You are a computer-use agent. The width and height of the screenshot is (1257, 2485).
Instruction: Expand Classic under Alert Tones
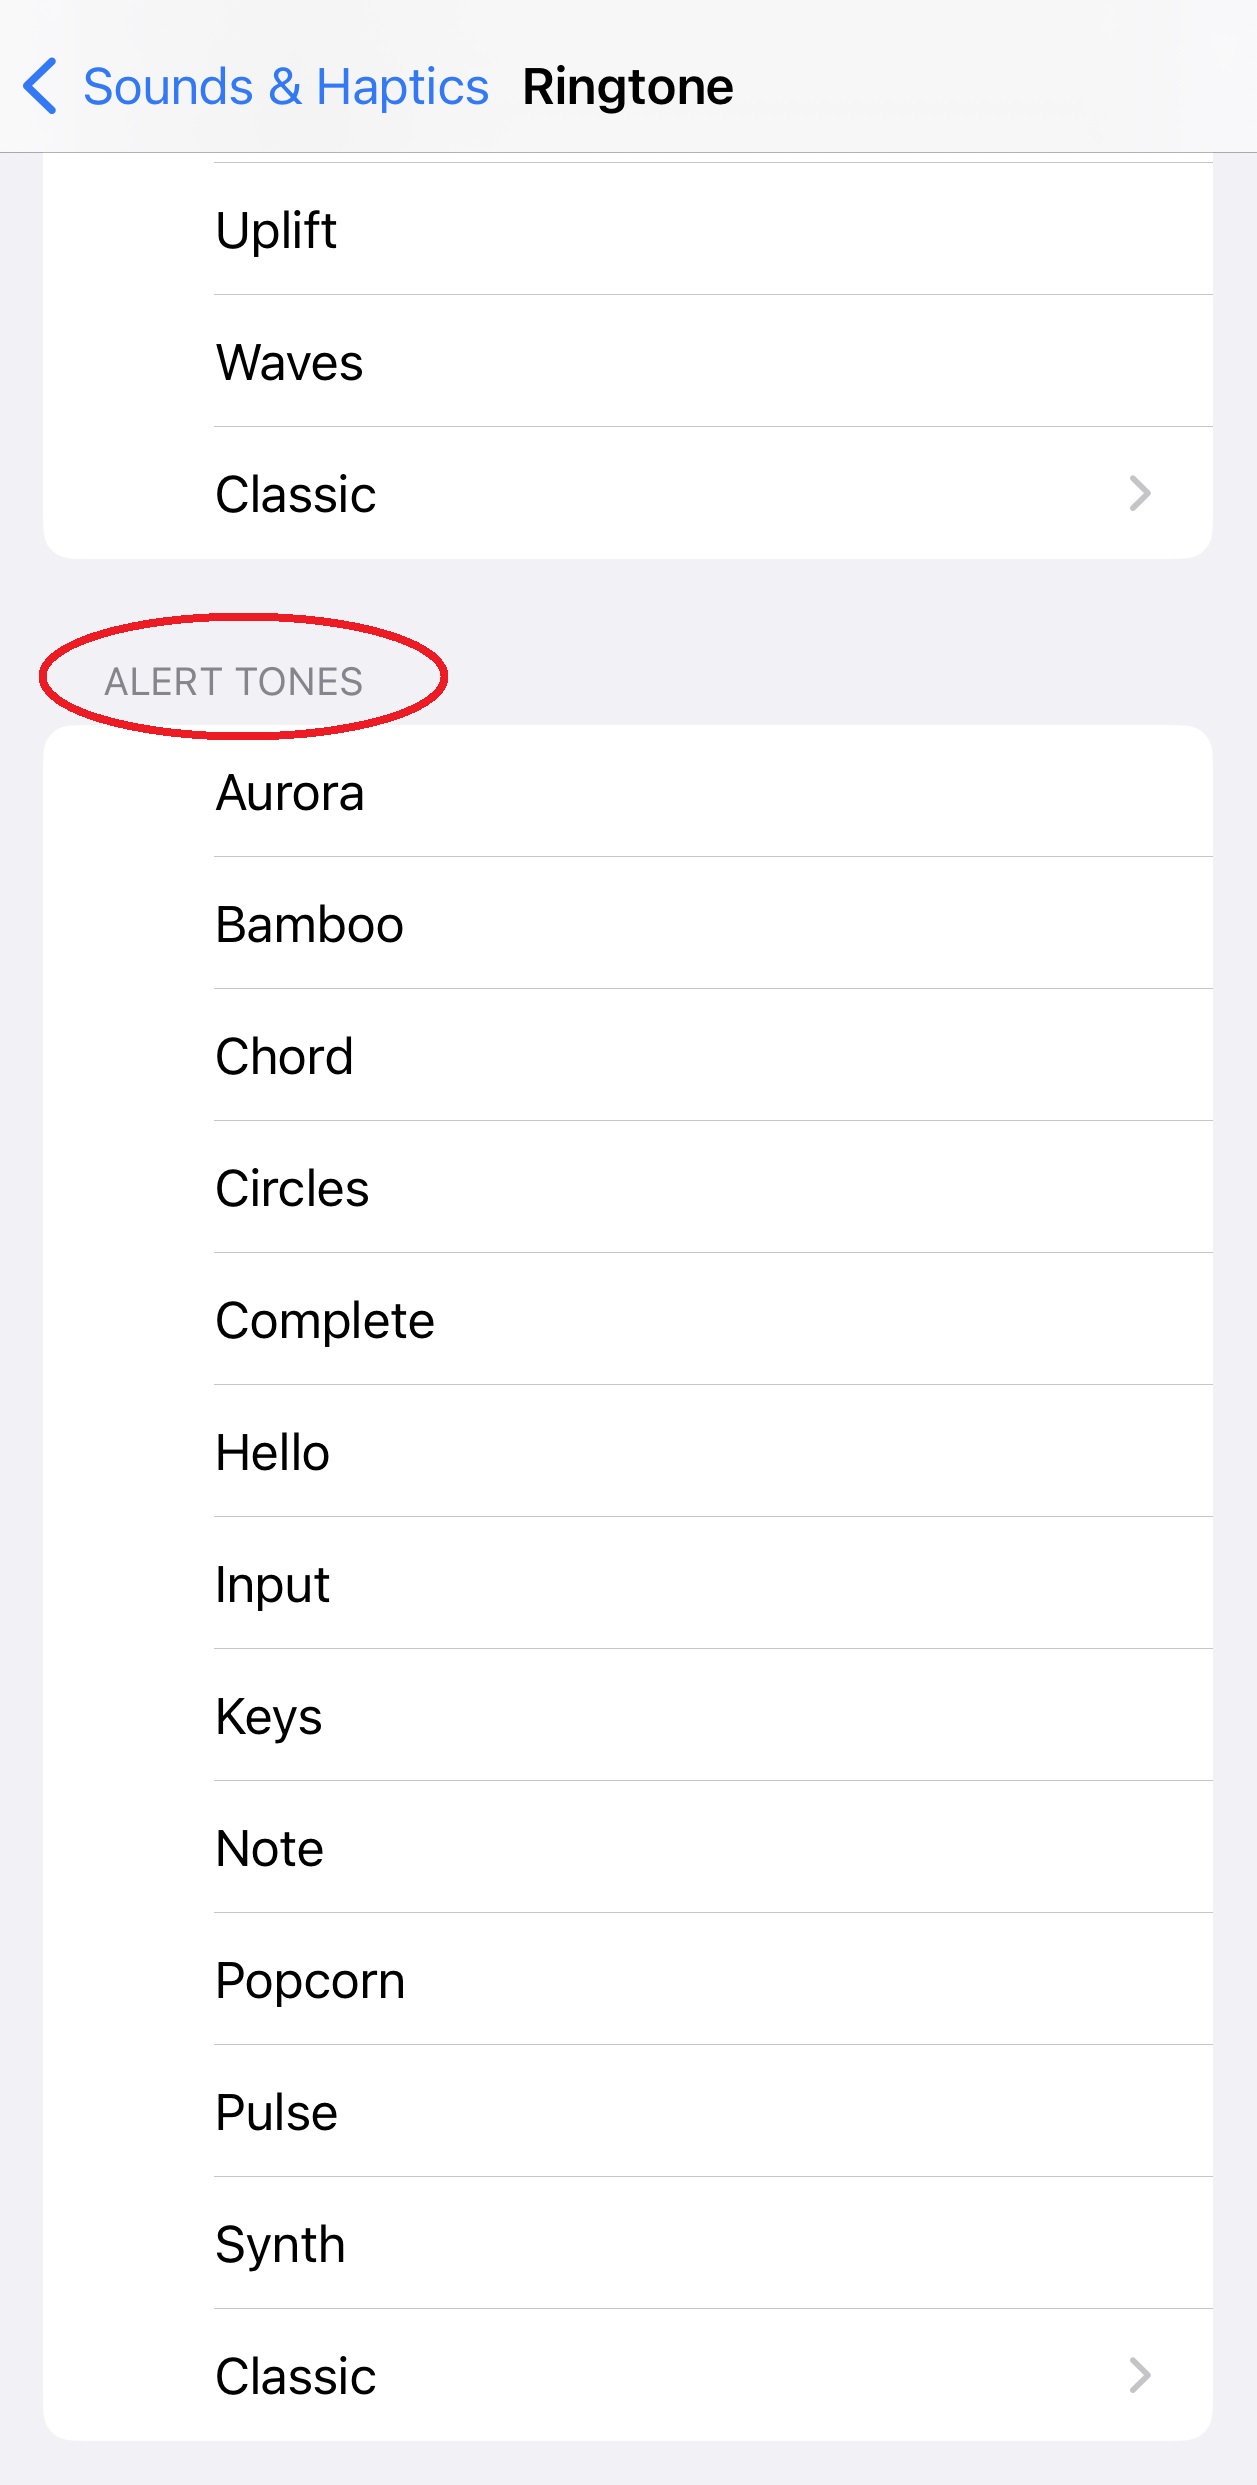(x=628, y=2376)
